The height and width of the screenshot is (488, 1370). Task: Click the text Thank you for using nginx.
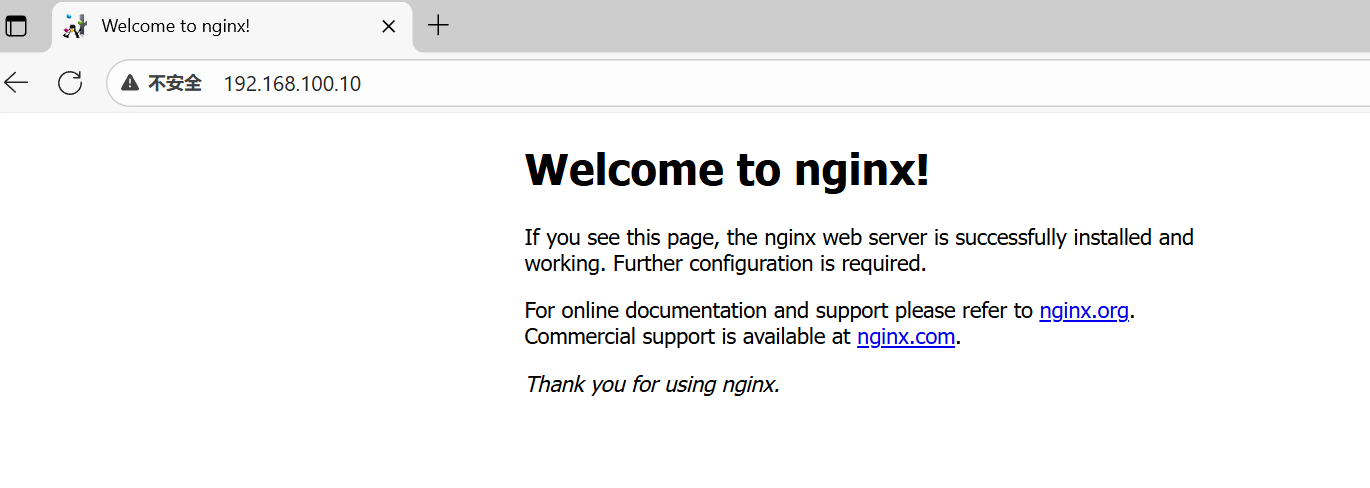point(652,384)
